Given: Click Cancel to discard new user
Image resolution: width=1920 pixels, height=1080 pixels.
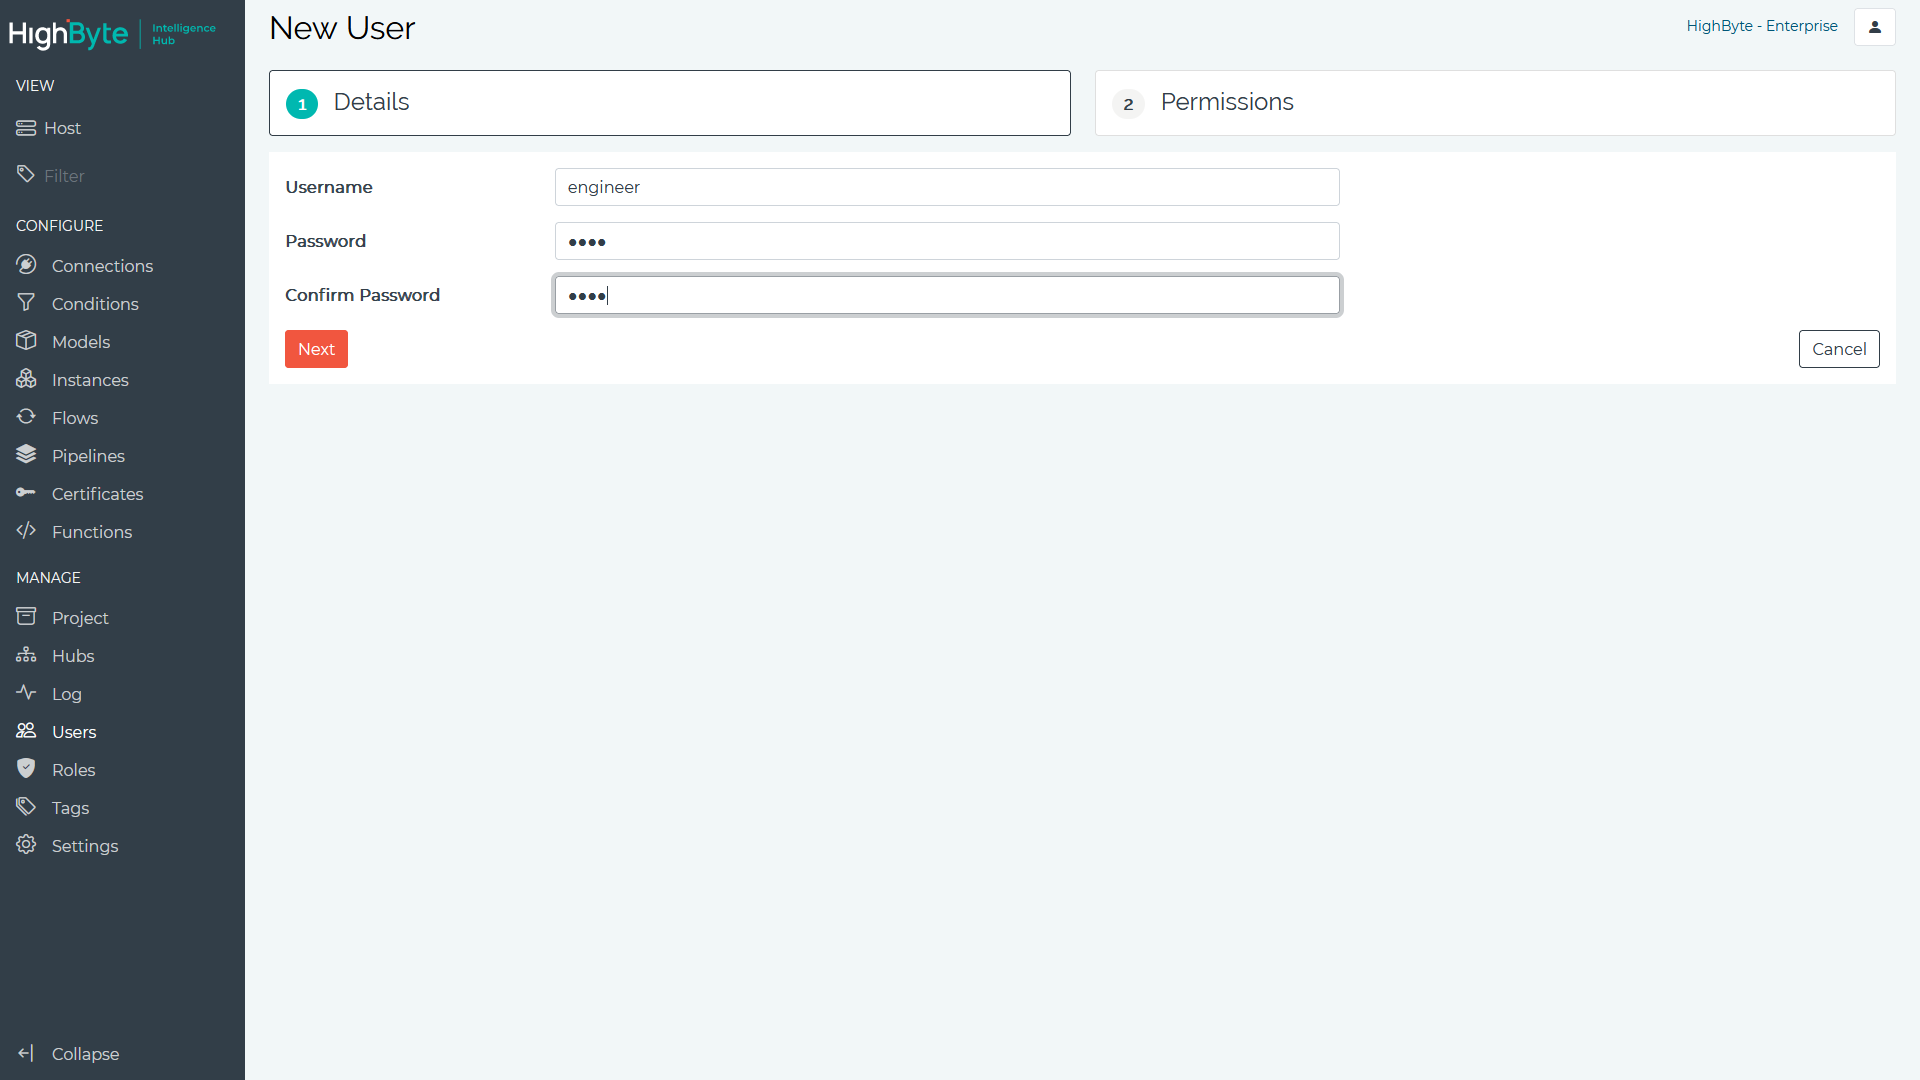Looking at the screenshot, I should 1838,348.
